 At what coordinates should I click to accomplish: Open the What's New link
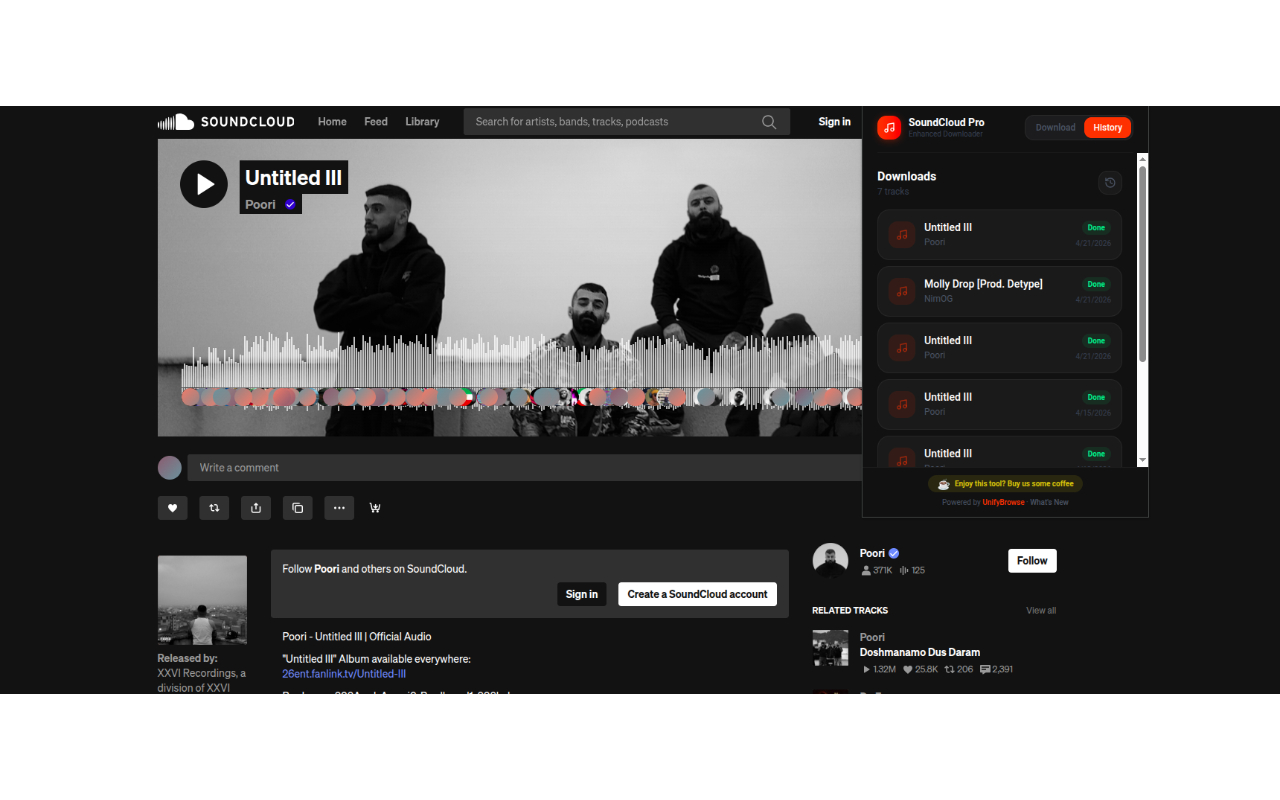pos(1049,502)
